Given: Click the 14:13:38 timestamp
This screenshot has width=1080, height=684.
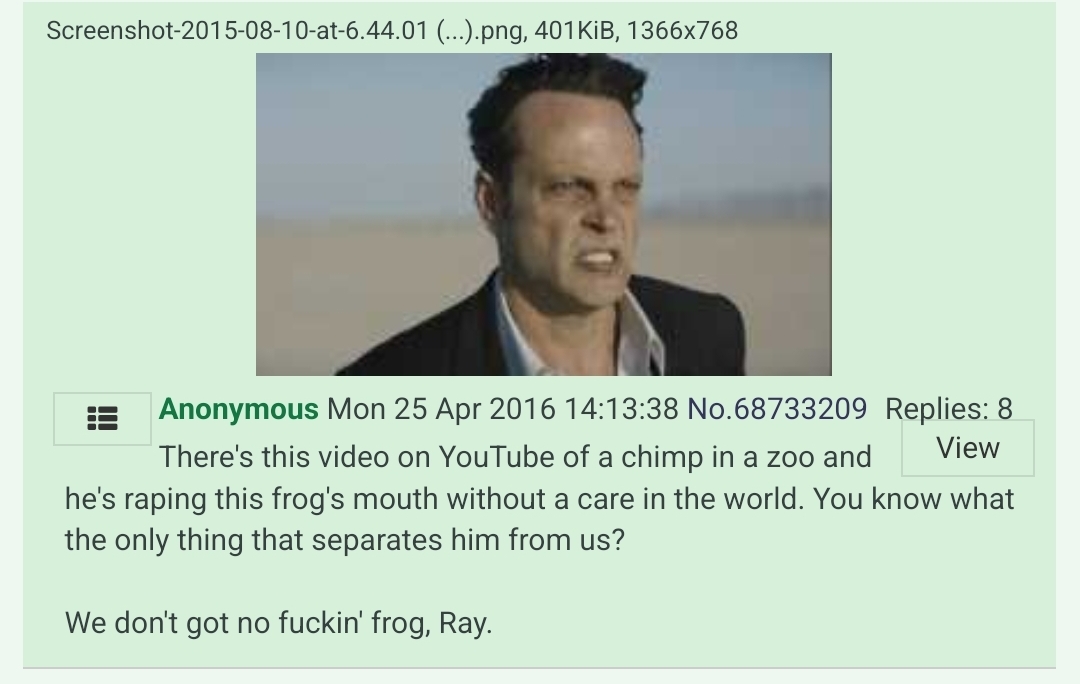Looking at the screenshot, I should click(x=621, y=409).
